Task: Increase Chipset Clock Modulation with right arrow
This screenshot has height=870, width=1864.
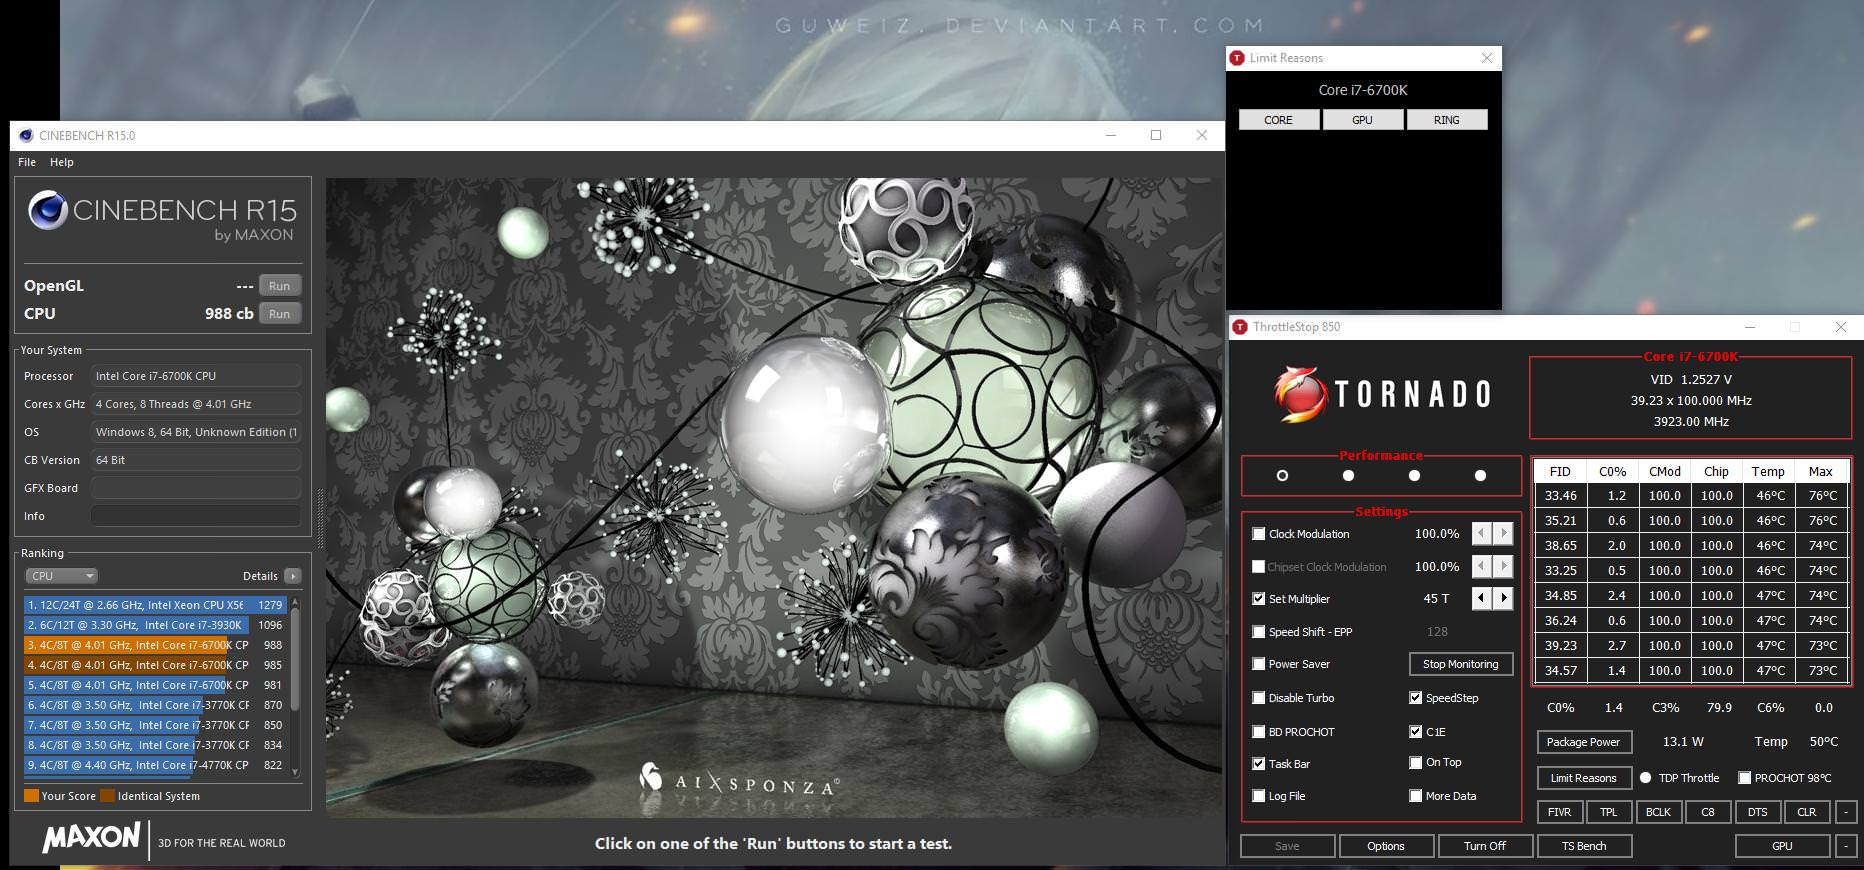Action: (x=1503, y=566)
